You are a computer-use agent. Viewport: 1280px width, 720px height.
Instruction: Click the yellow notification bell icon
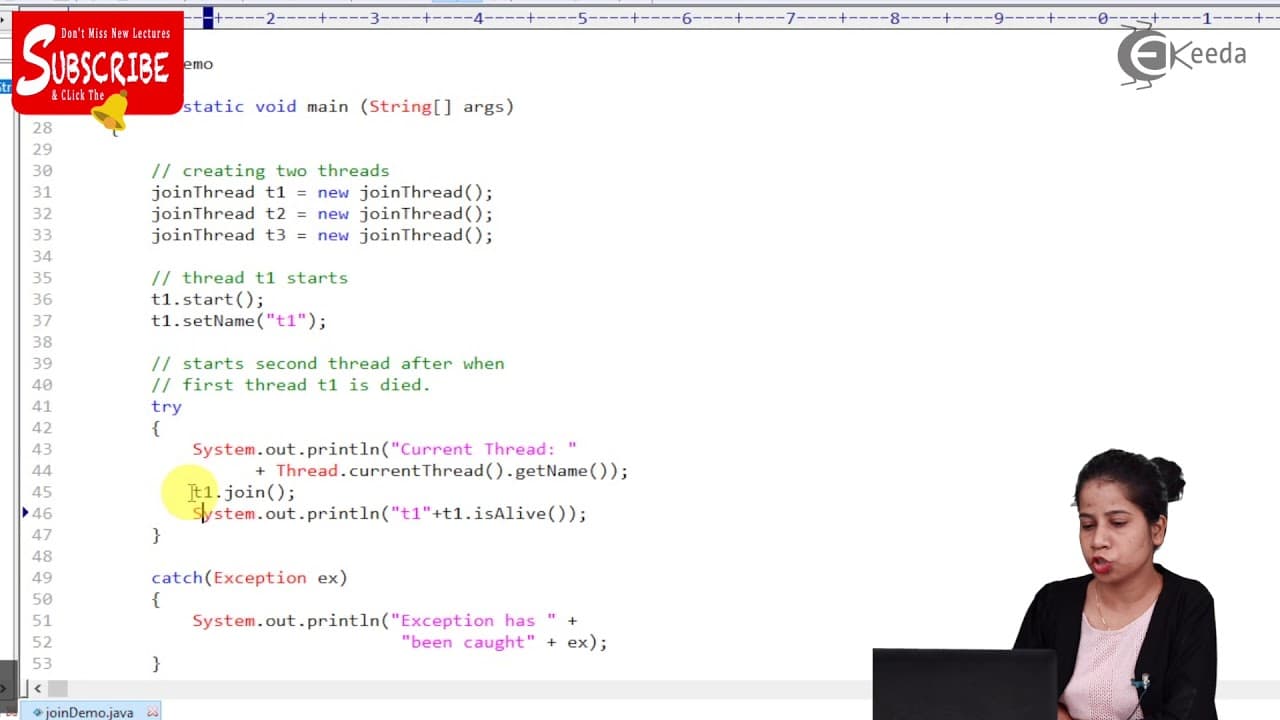coord(112,112)
